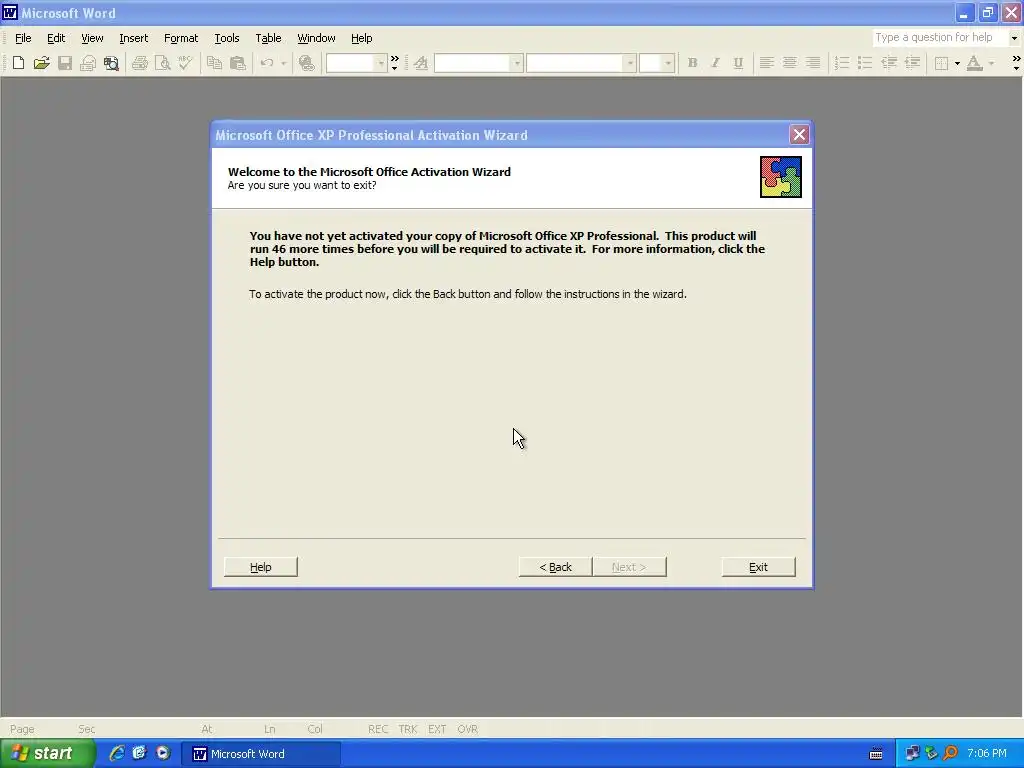Screen dimensions: 1024x768
Task: Click the Align Right icon
Action: [813, 63]
